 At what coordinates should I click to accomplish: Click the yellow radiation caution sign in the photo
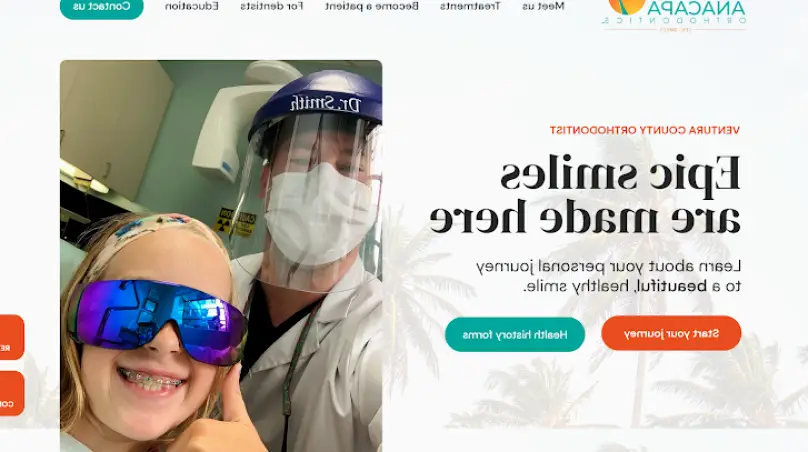[x=235, y=222]
